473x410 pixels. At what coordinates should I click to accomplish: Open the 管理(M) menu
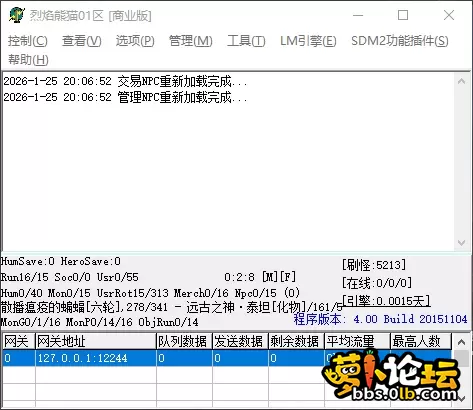point(191,41)
